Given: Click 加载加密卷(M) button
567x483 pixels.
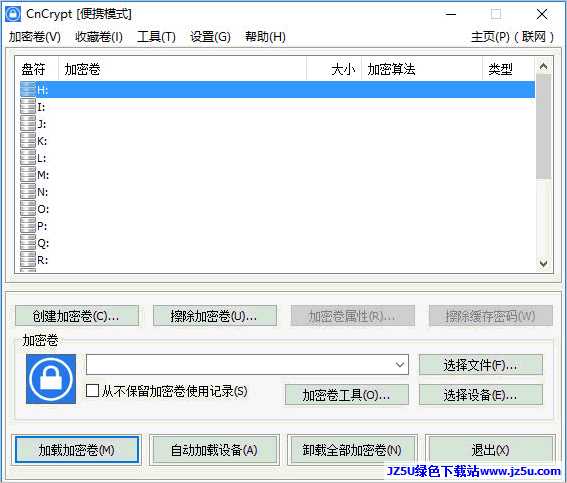Looking at the screenshot, I should (x=77, y=450).
